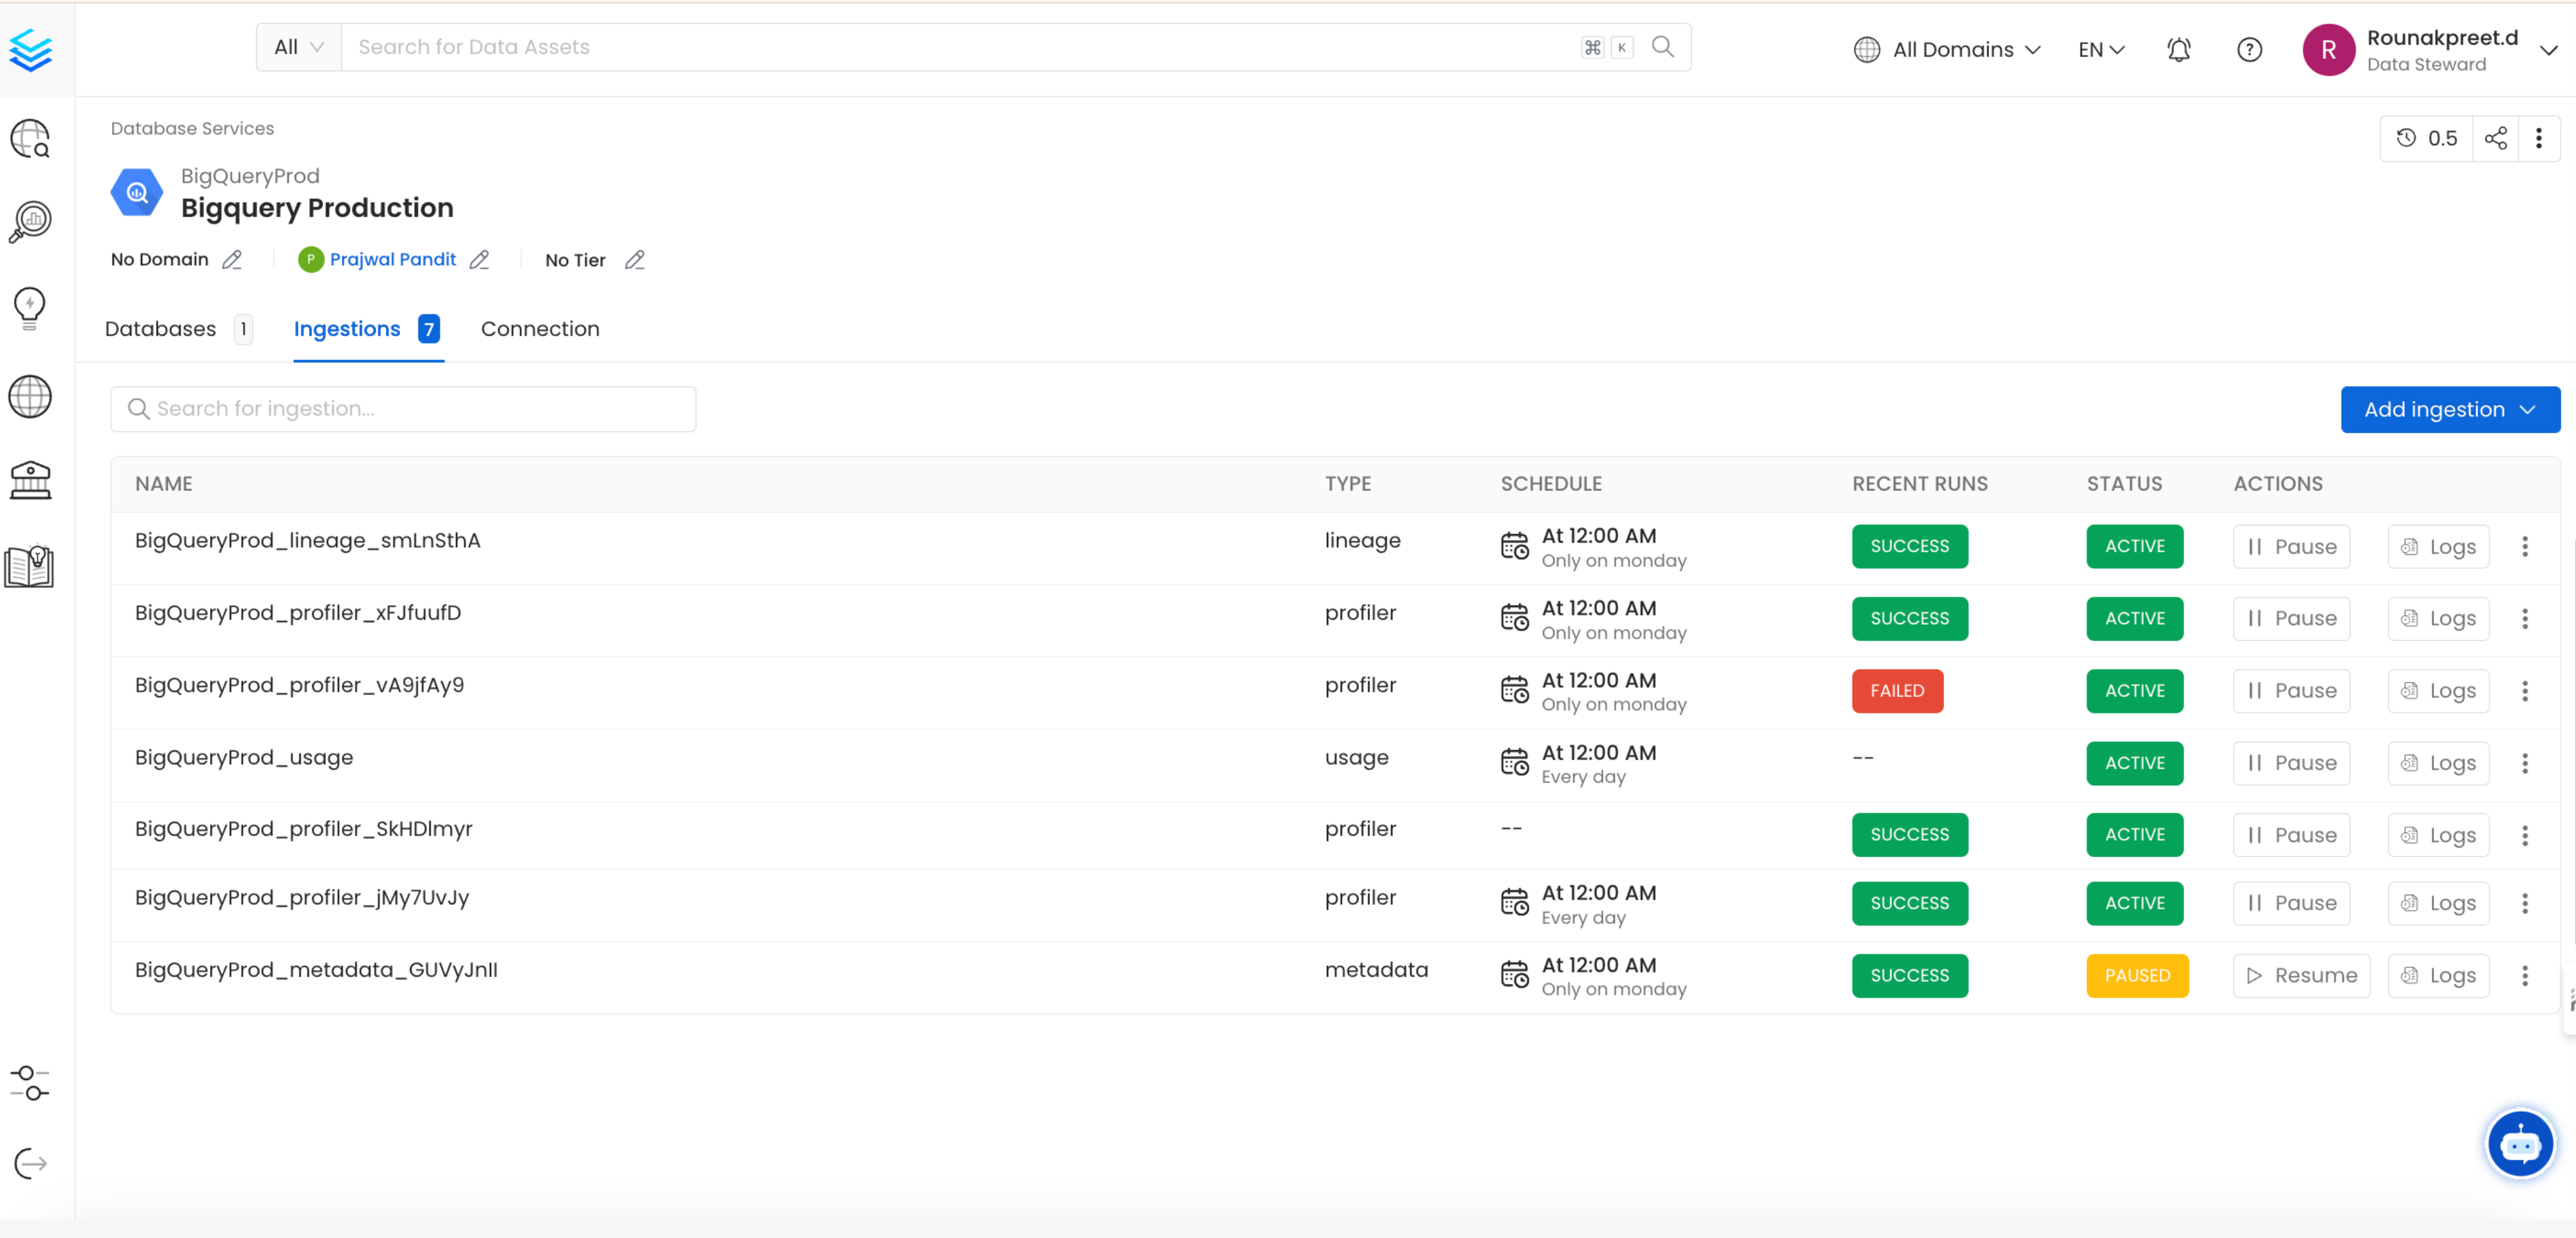The width and height of the screenshot is (2576, 1238).
Task: Open the All Domains dropdown
Action: 1946,48
